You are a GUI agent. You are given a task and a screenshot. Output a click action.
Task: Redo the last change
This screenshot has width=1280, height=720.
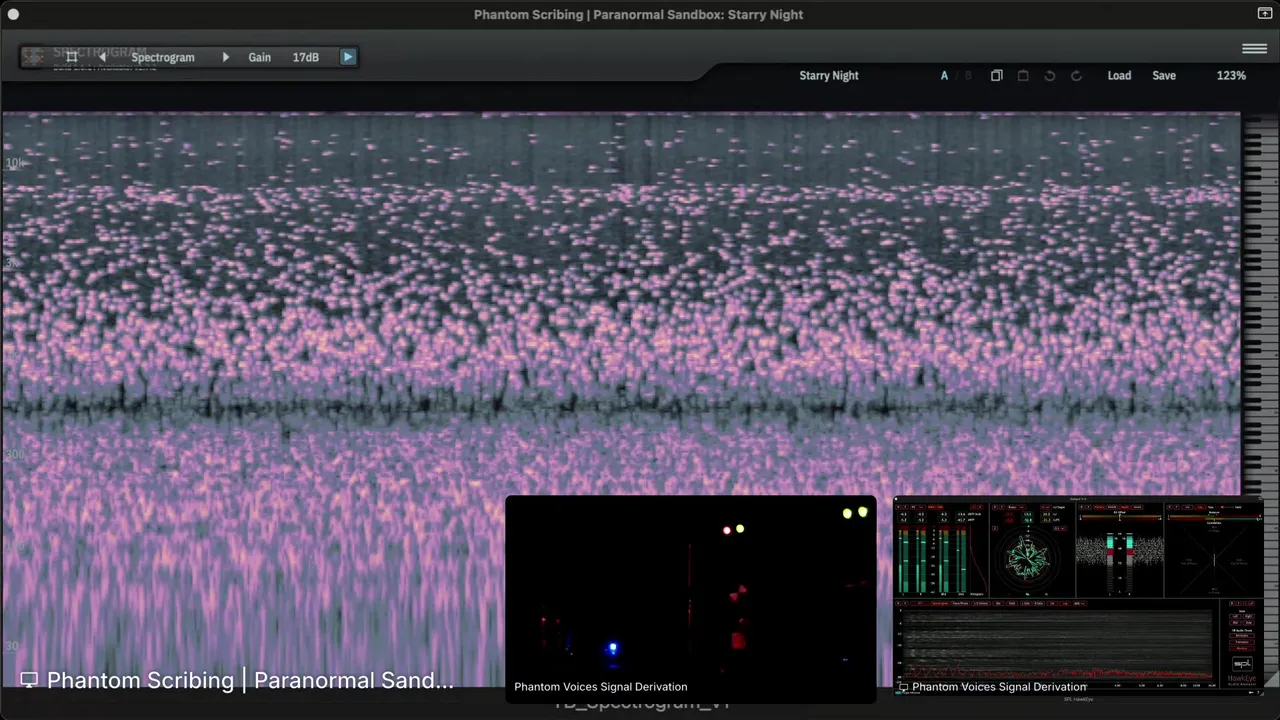(1076, 75)
